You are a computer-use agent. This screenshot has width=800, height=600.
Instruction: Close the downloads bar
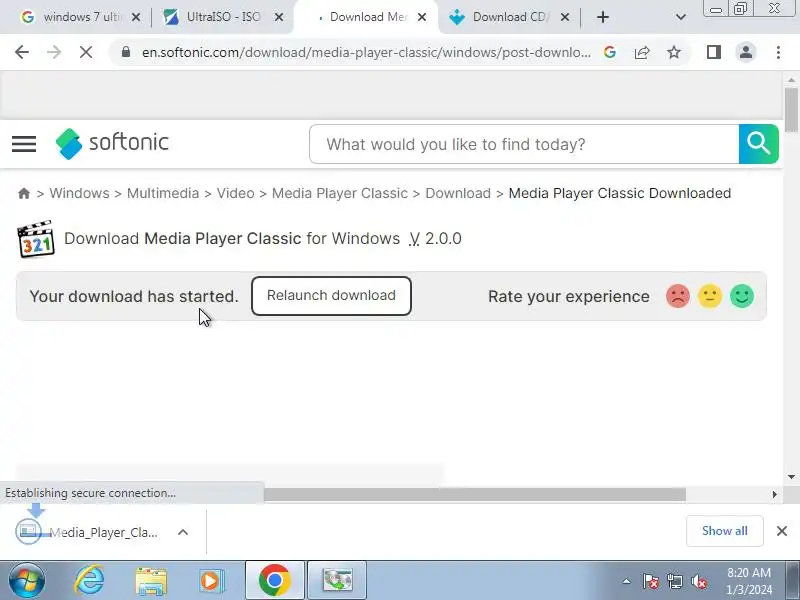[x=782, y=531]
